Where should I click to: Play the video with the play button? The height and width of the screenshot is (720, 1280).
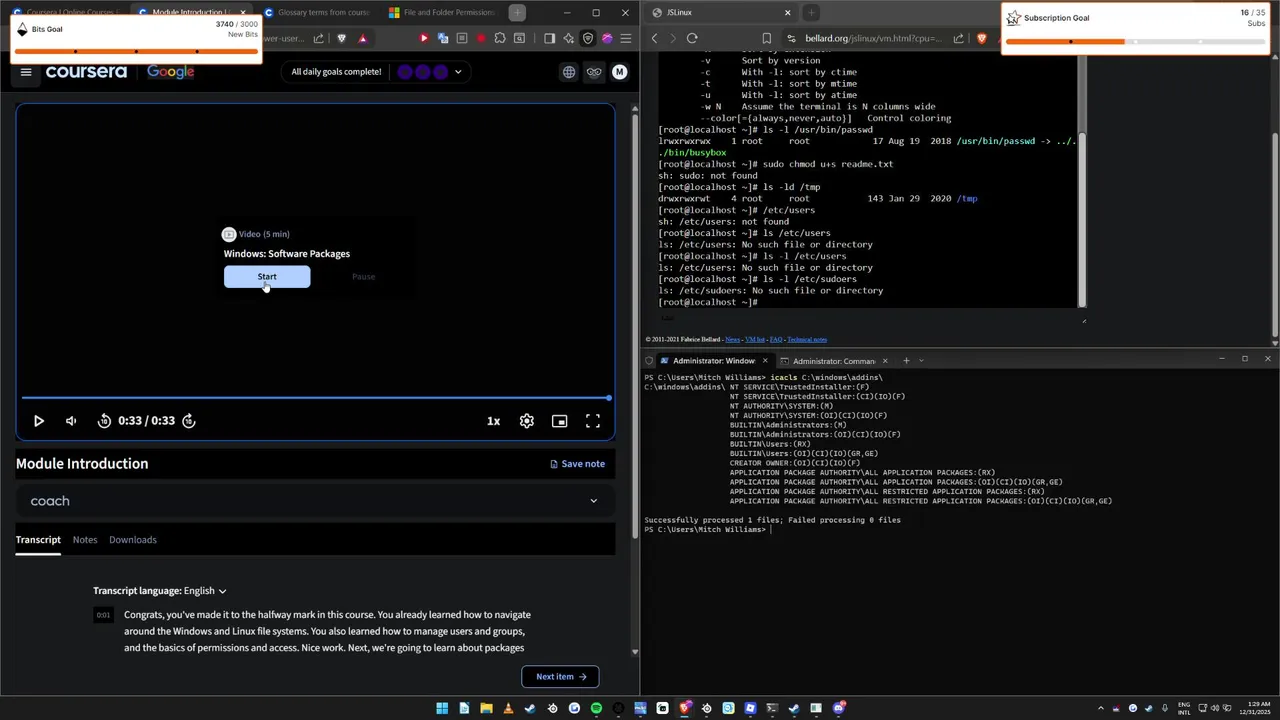pyautogui.click(x=39, y=421)
